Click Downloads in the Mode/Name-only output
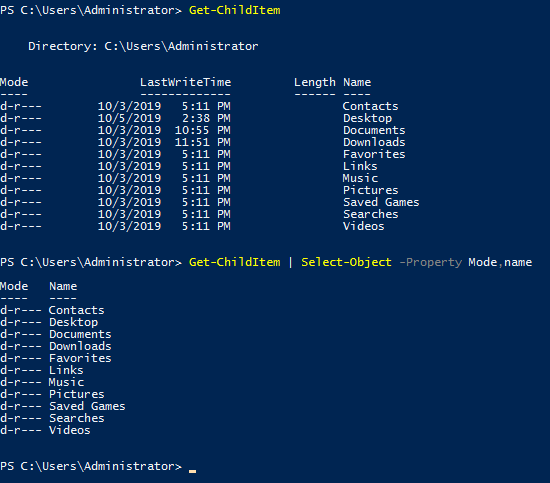The height and width of the screenshot is (483, 550). (x=80, y=346)
